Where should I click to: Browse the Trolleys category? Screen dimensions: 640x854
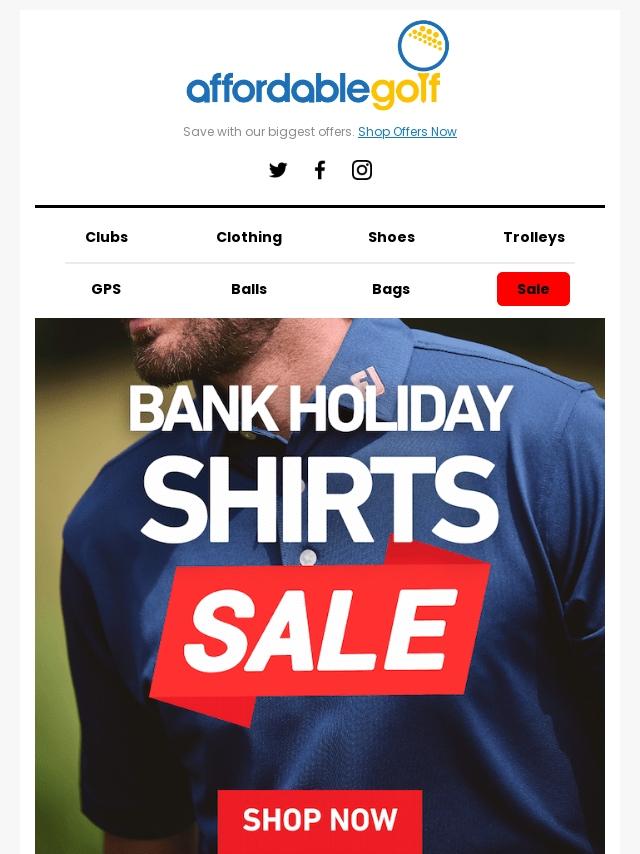[534, 237]
